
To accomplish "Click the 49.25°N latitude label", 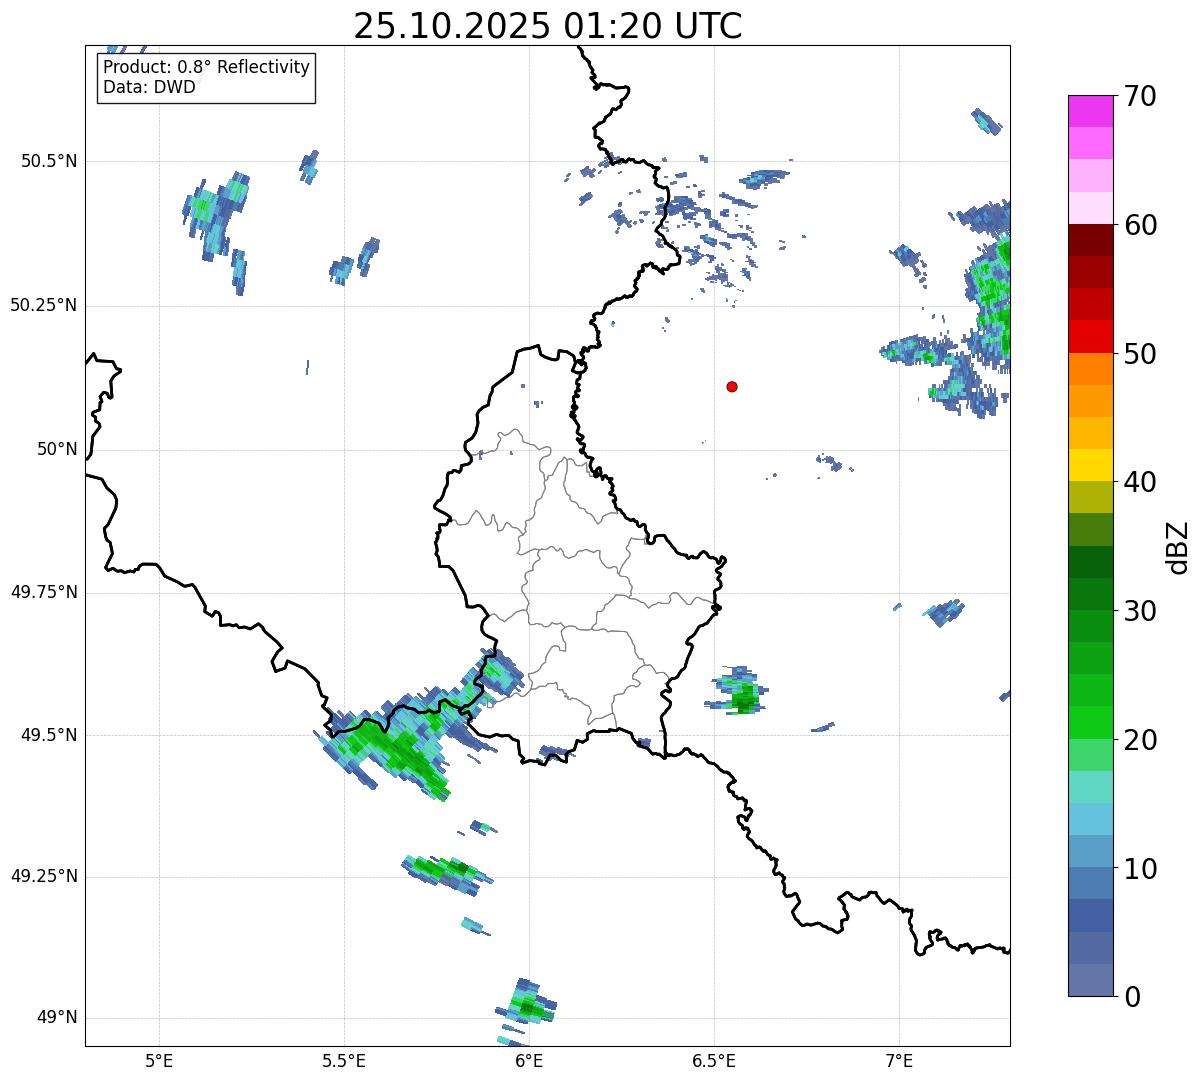I will click(44, 876).
